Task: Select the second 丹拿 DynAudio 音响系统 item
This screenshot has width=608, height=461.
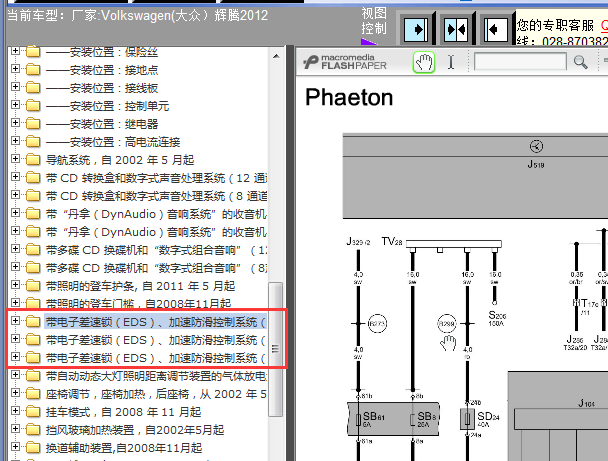Action: click(x=156, y=232)
